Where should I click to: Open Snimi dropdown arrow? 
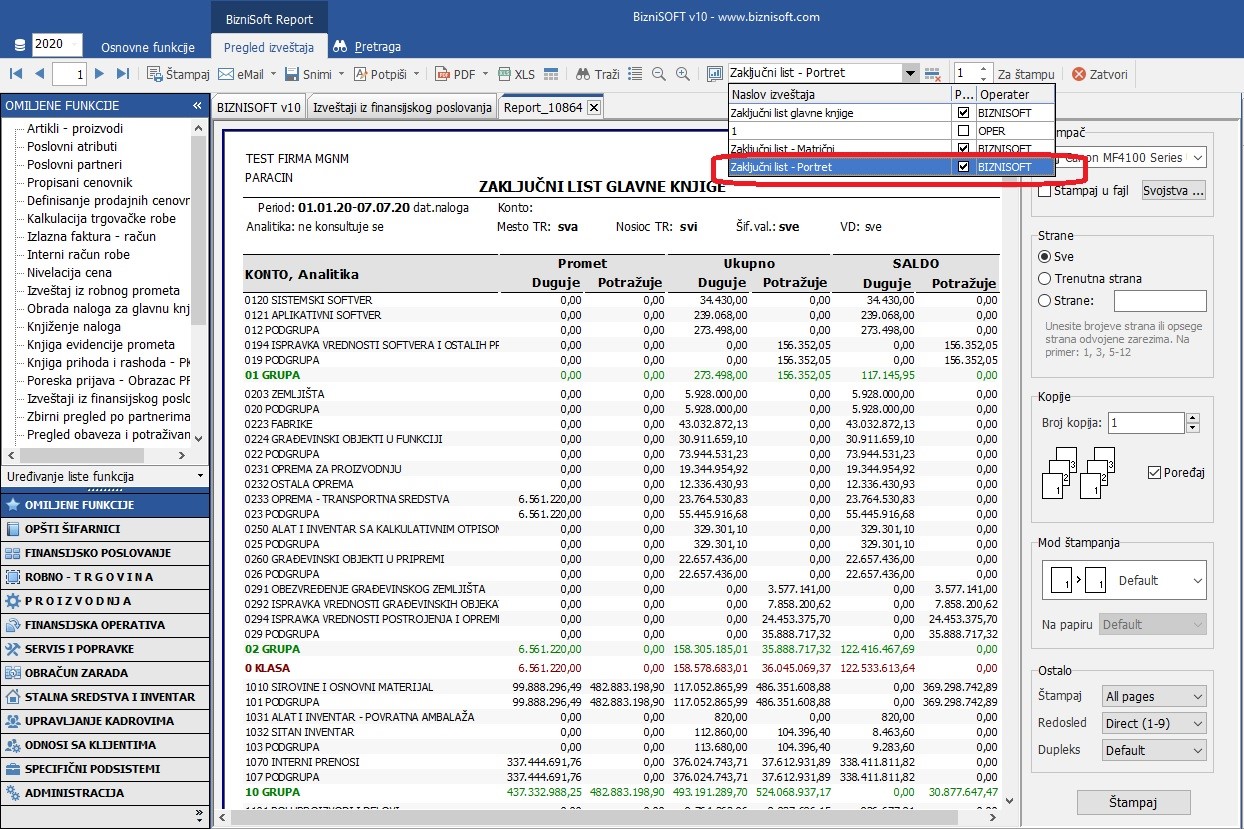pyautogui.click(x=340, y=74)
